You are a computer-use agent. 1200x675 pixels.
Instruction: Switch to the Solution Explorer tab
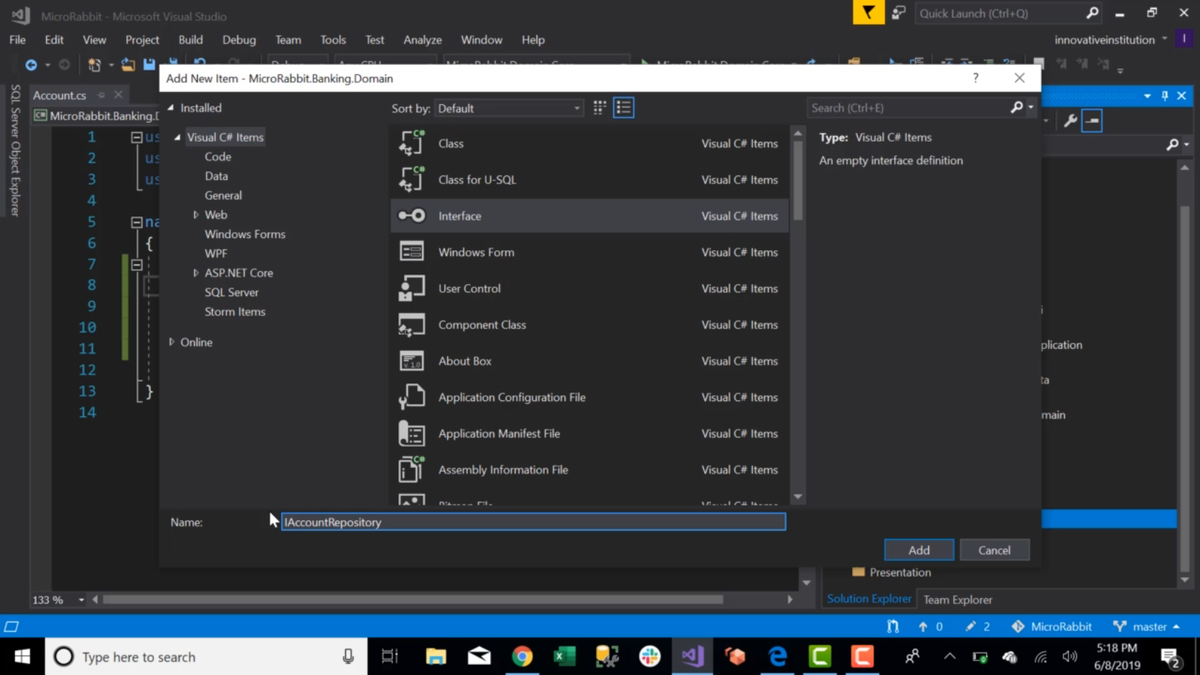pyautogui.click(x=869, y=599)
